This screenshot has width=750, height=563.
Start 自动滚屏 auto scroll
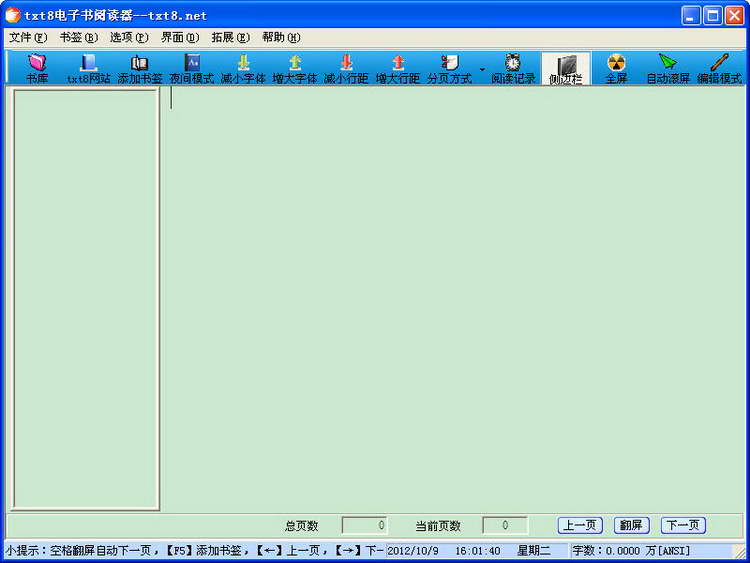(x=668, y=68)
